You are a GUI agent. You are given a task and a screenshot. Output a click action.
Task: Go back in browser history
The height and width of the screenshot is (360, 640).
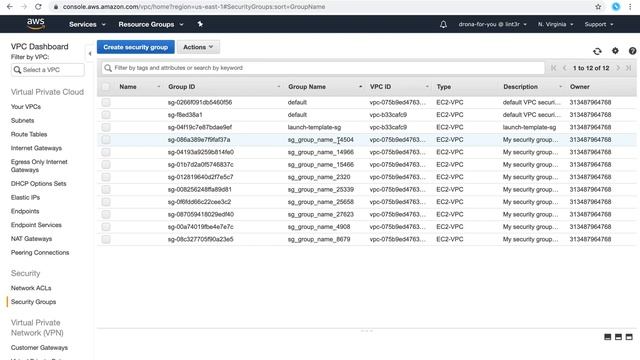click(x=10, y=7)
